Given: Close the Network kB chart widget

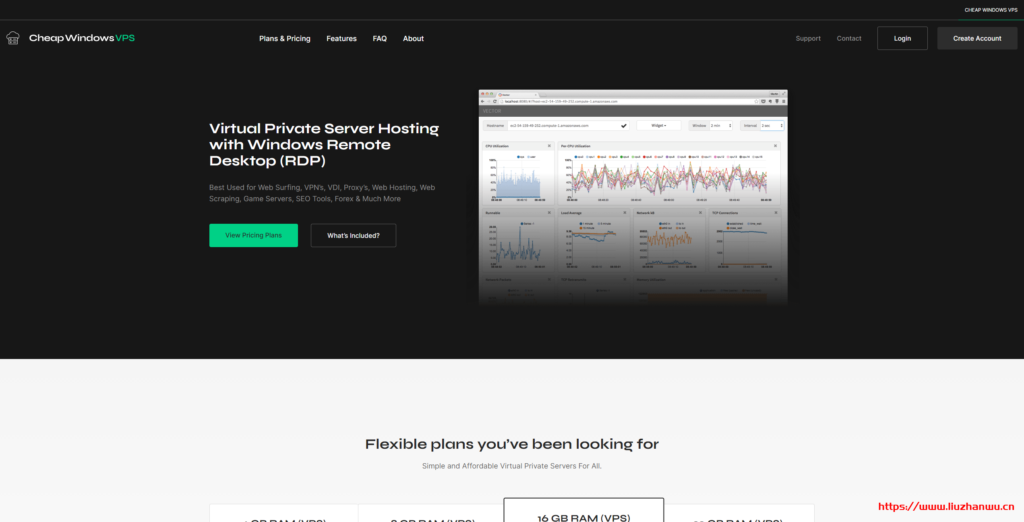Looking at the screenshot, I should pyautogui.click(x=699, y=213).
